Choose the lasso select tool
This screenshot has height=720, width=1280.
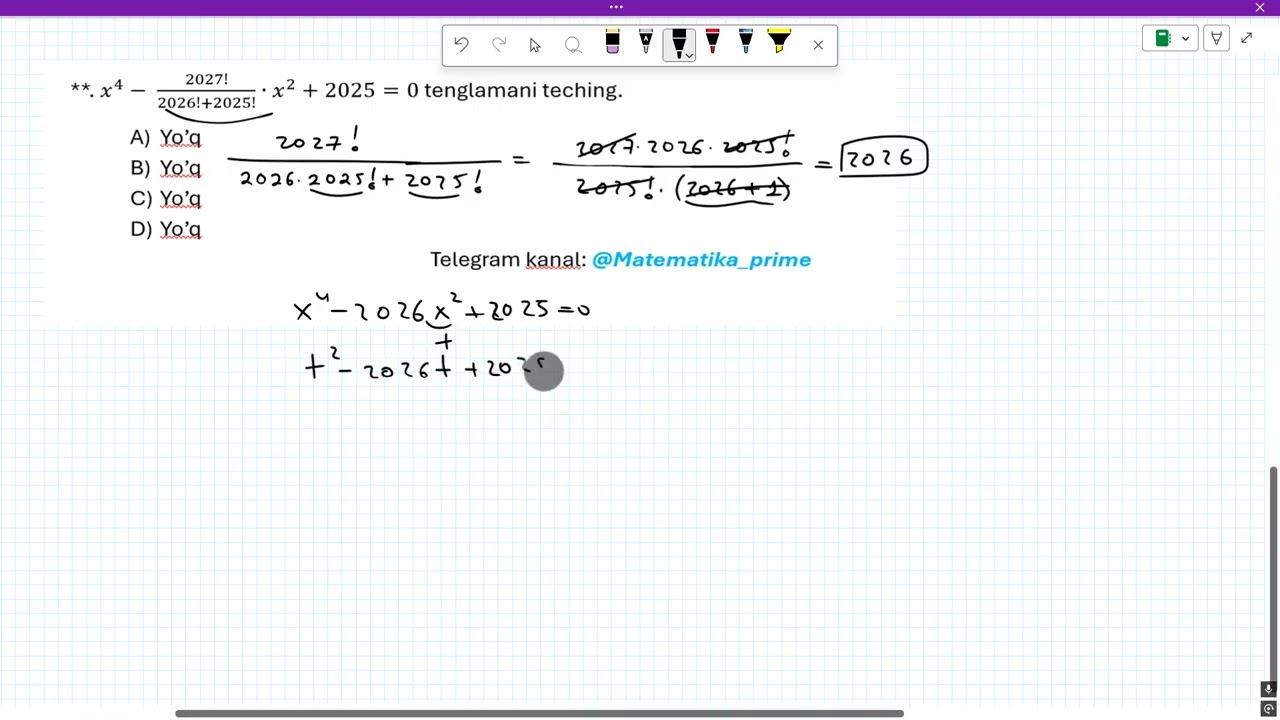(573, 45)
